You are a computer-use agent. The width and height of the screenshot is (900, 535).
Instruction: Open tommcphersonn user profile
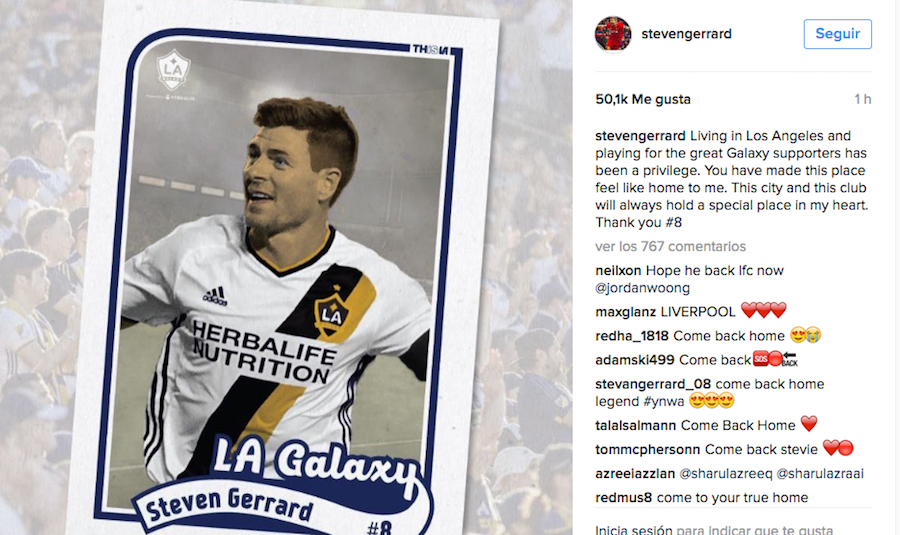[647, 449]
